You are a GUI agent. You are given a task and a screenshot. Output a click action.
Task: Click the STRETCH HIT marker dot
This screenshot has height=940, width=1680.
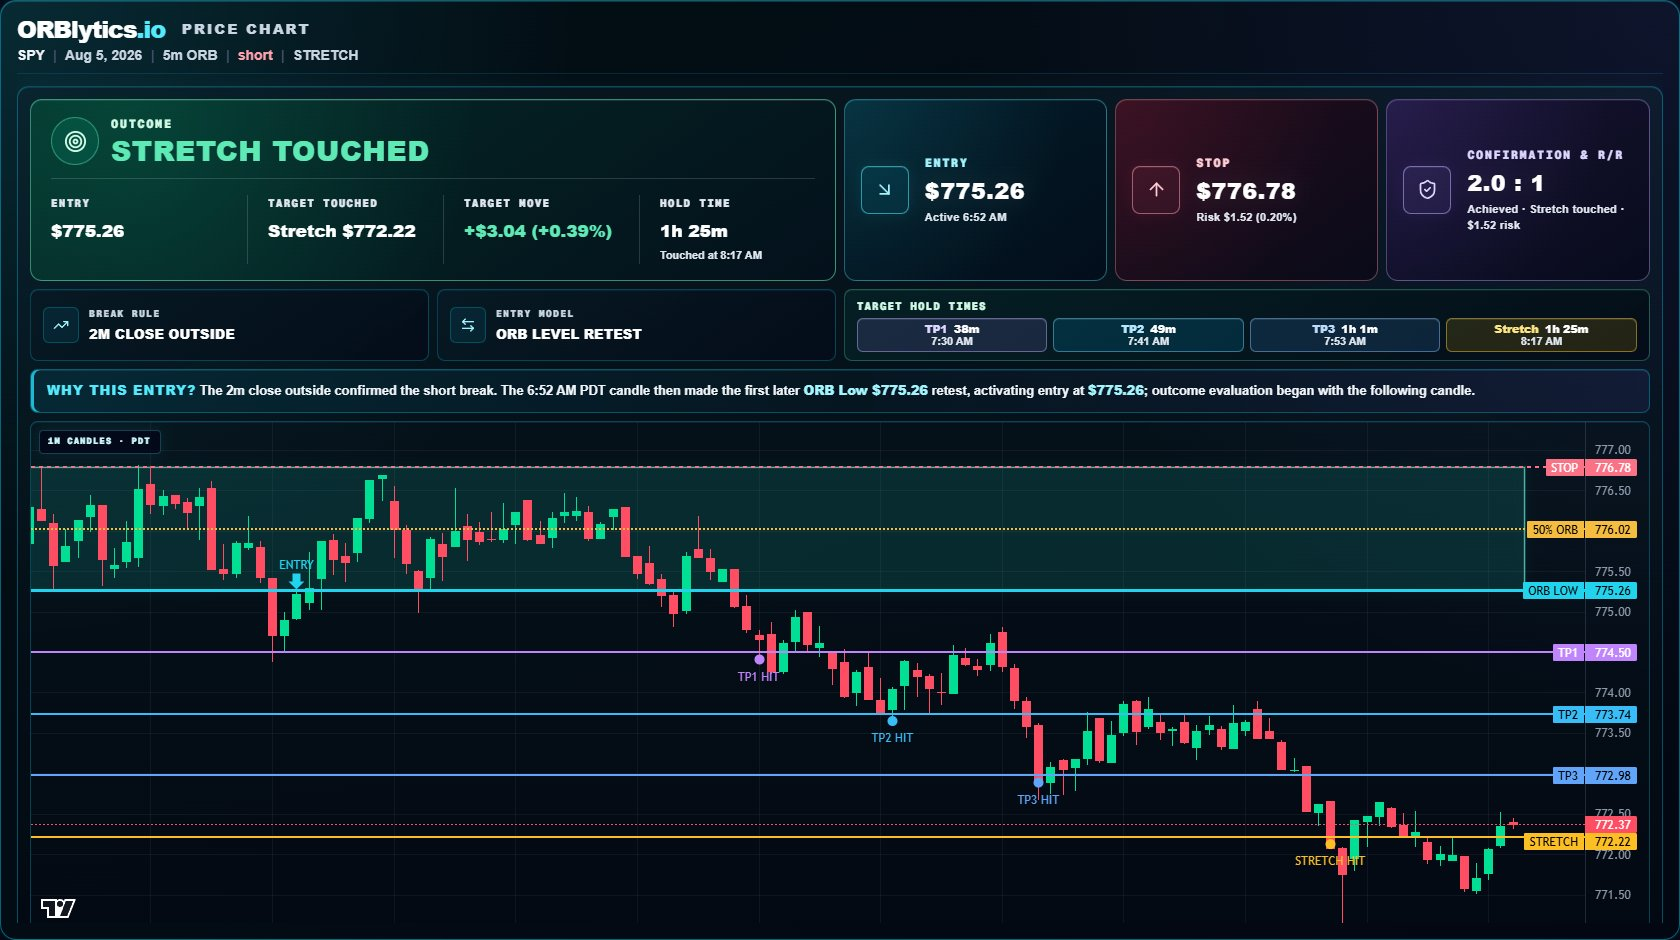pyautogui.click(x=1330, y=844)
